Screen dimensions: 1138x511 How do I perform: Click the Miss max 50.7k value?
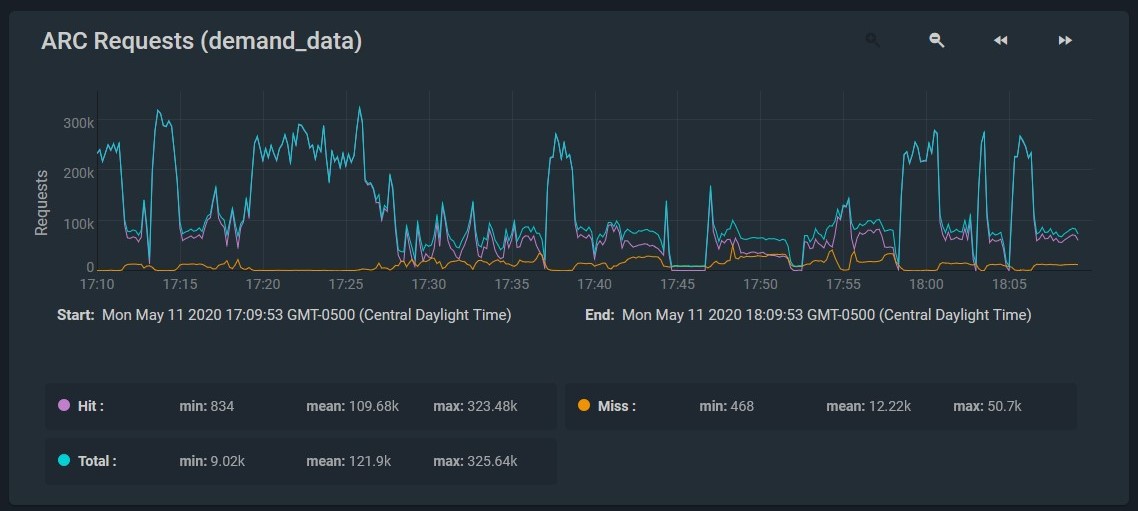987,406
